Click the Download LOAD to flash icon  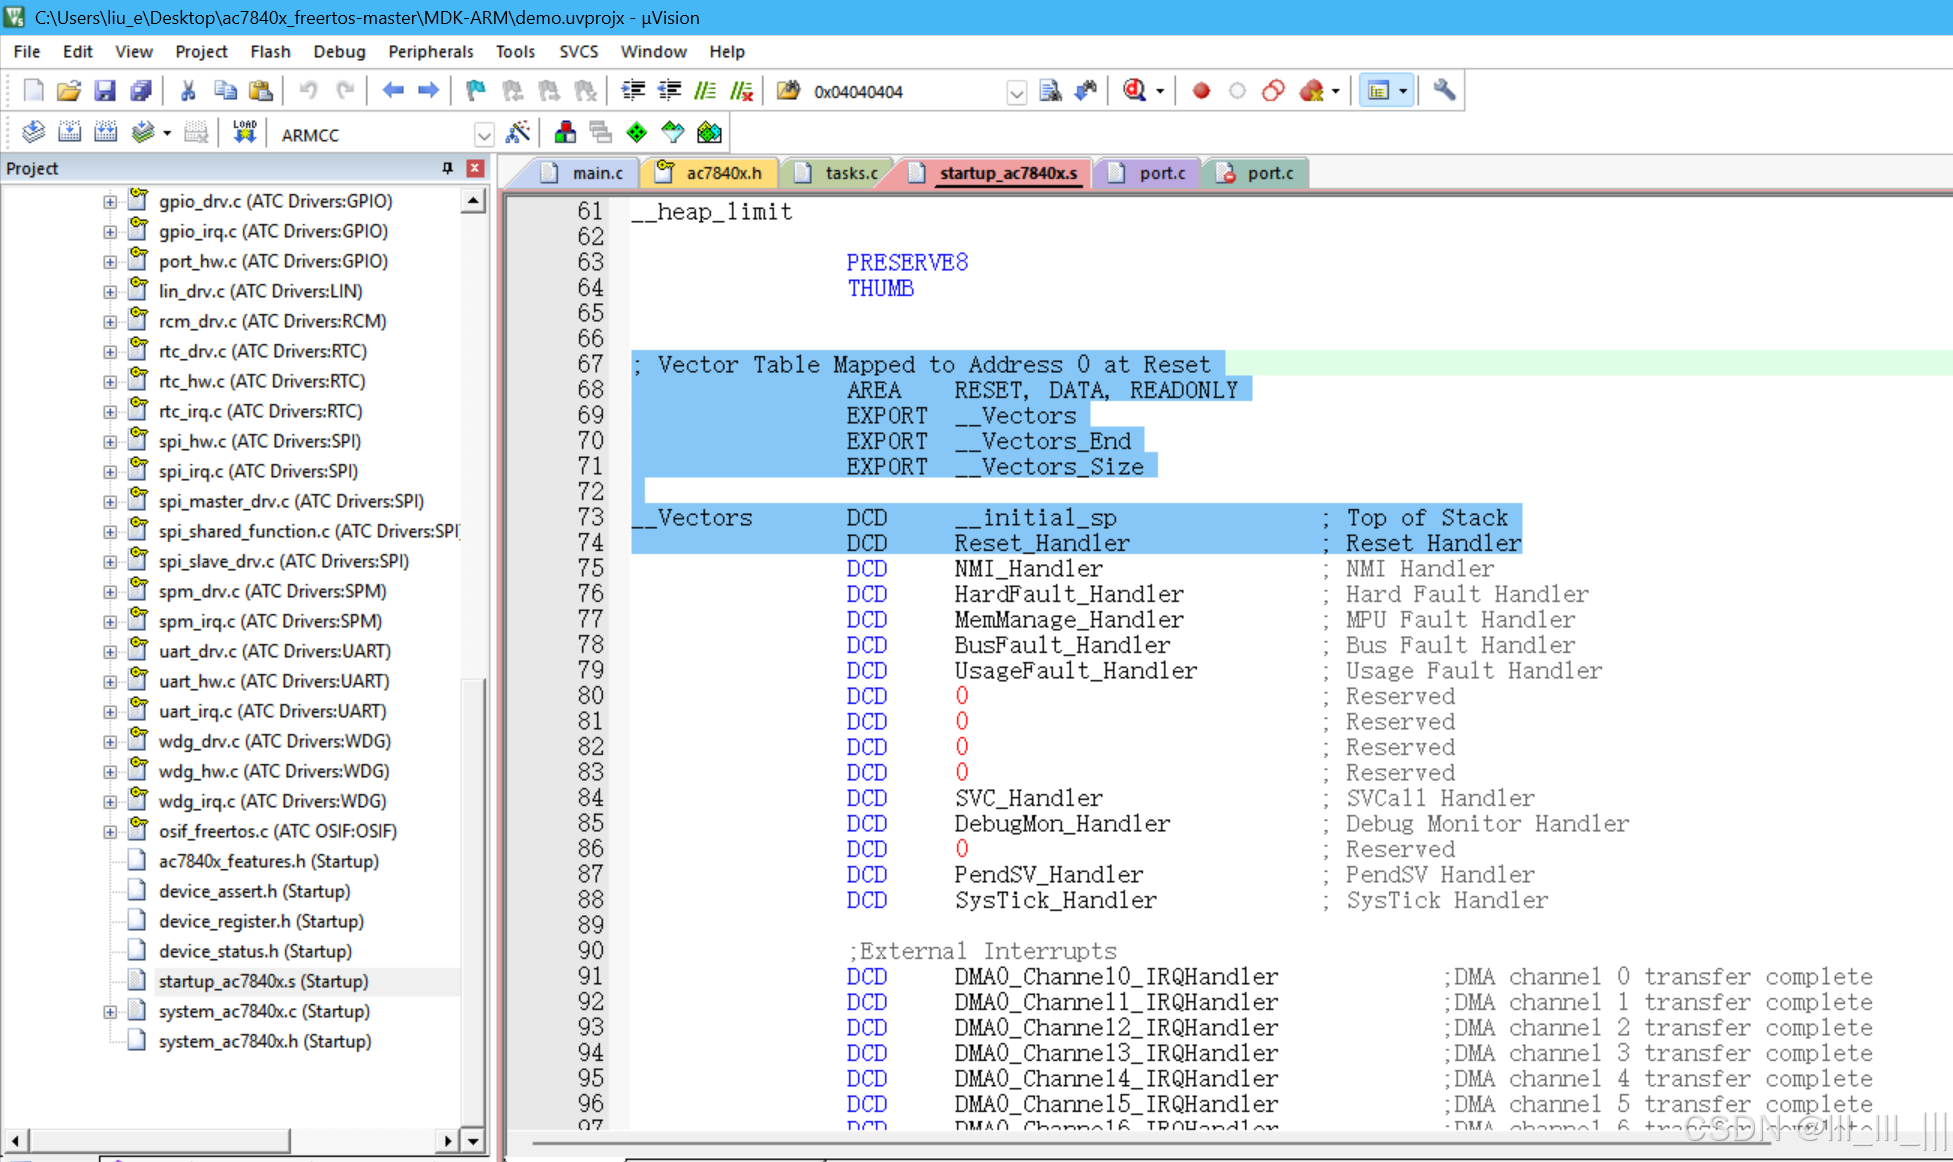pos(245,133)
